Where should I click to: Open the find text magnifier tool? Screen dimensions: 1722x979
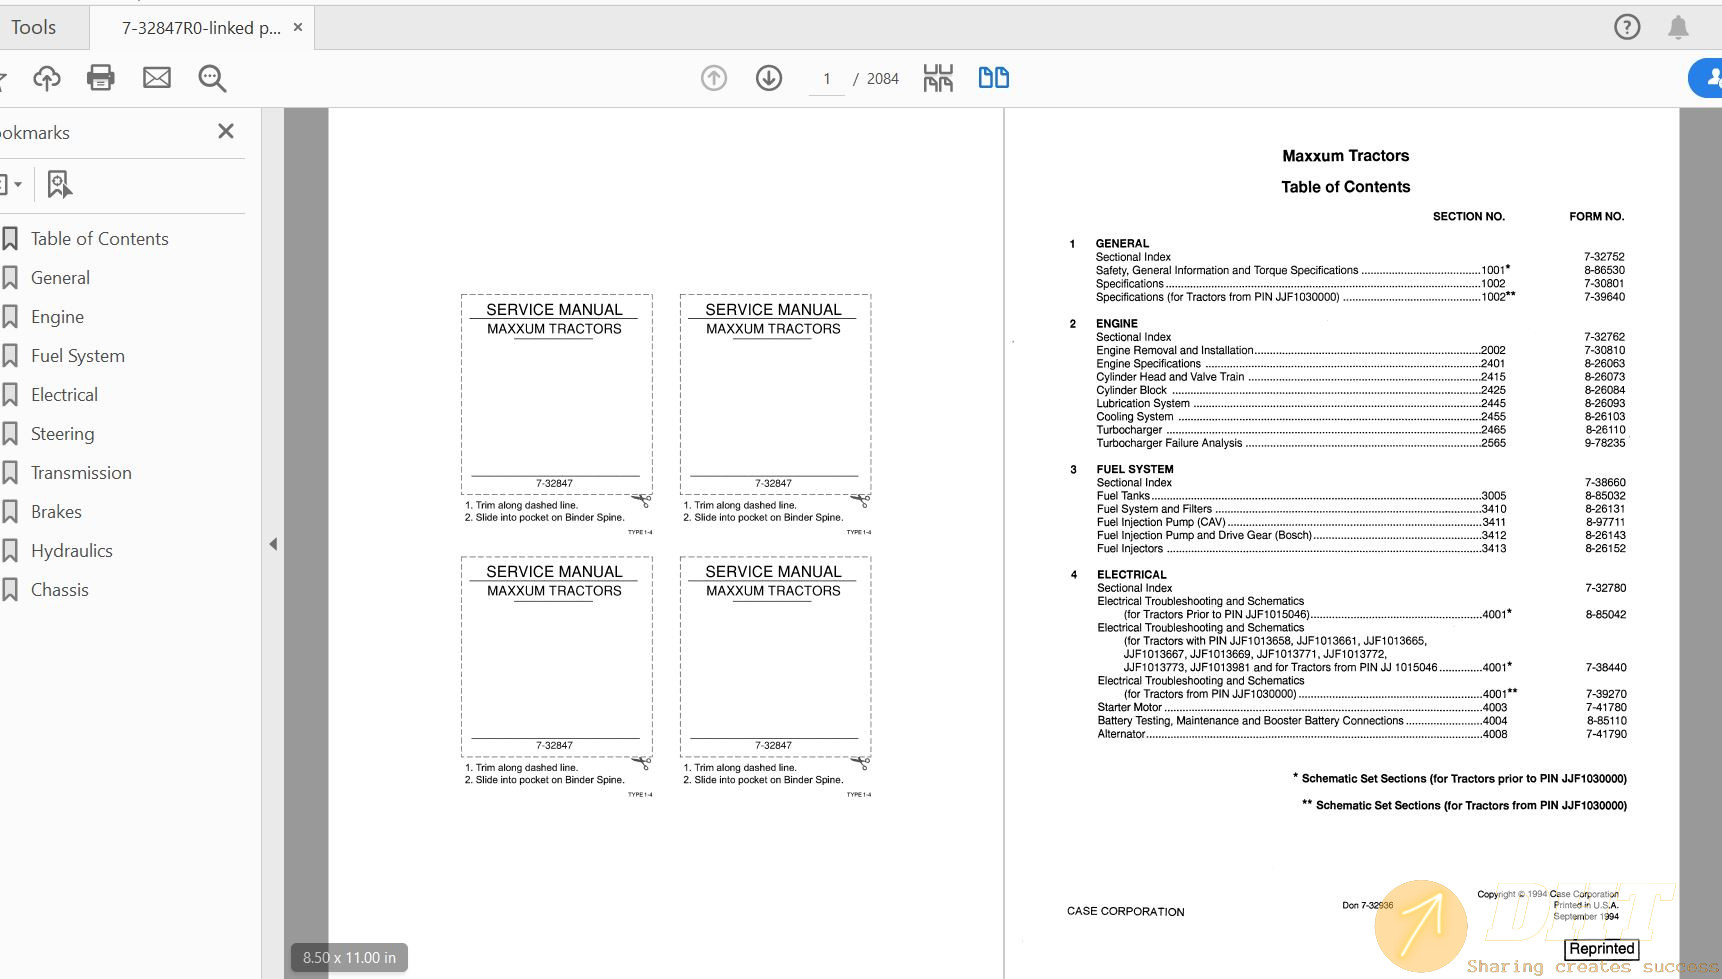212,78
